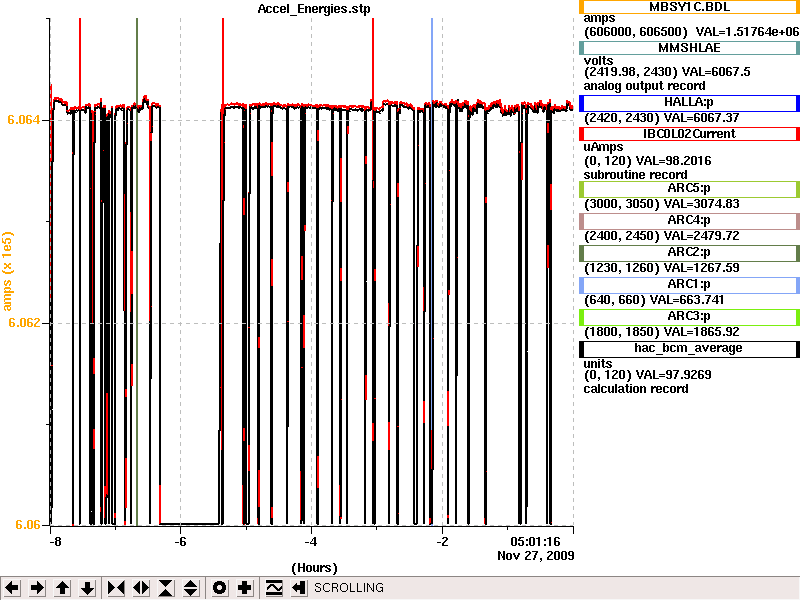Screen dimensions: 800x600
Task: Expand the time axis with outward-pointing triangles
Action: click(x=141, y=588)
